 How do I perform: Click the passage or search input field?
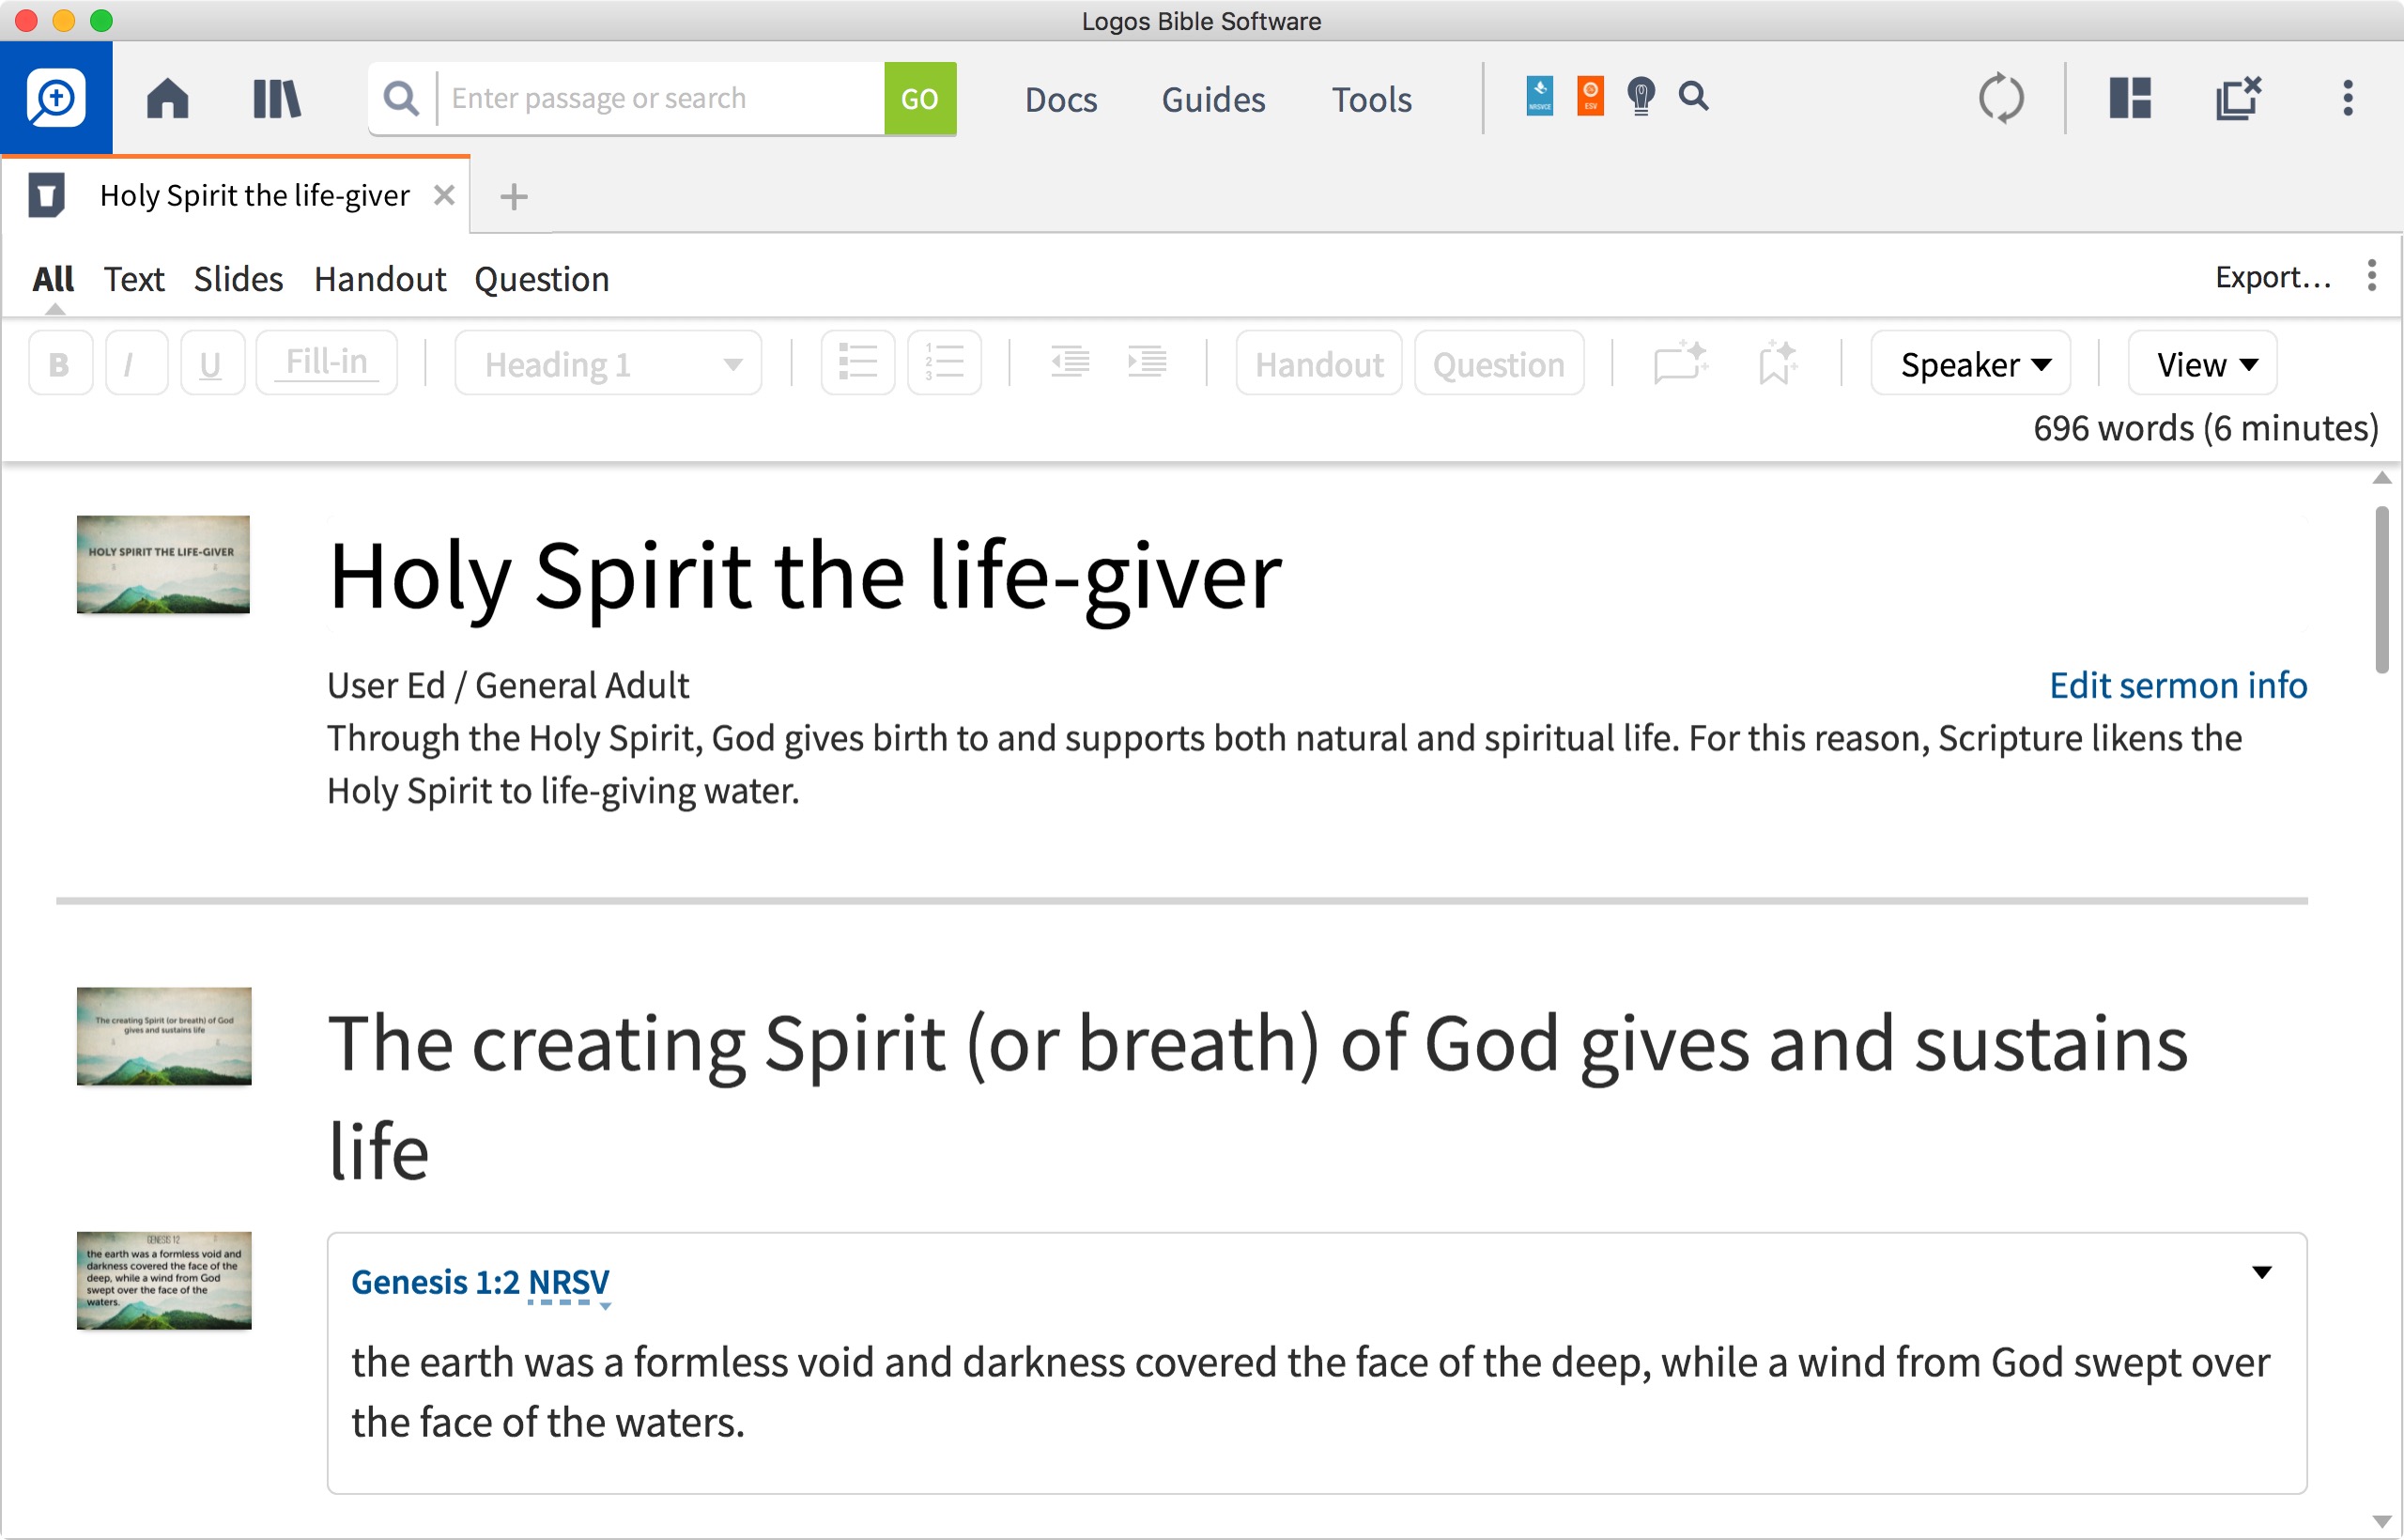(x=661, y=98)
